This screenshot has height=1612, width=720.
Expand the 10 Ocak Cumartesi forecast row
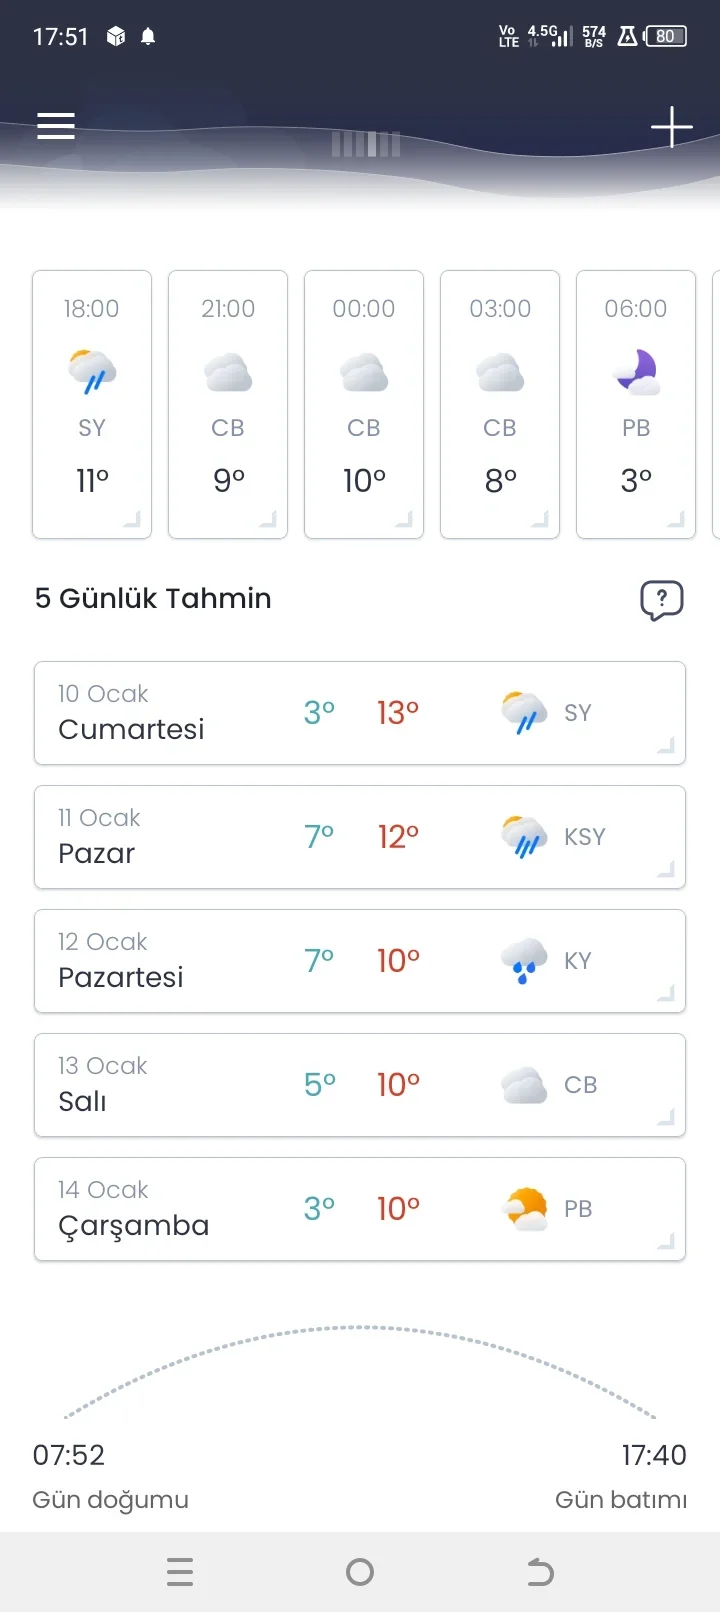tap(665, 745)
